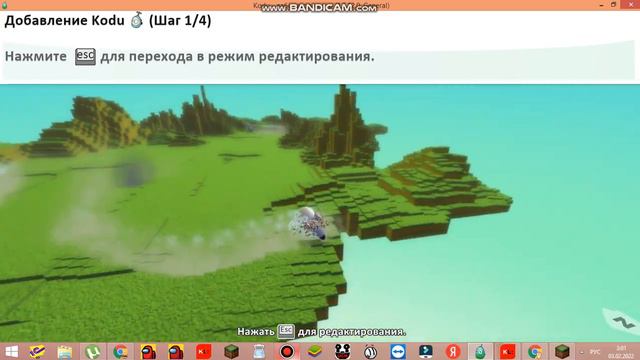The image size is (640, 360).
Task: Open the first Among Us taskbar icon
Action: pos(148,351)
